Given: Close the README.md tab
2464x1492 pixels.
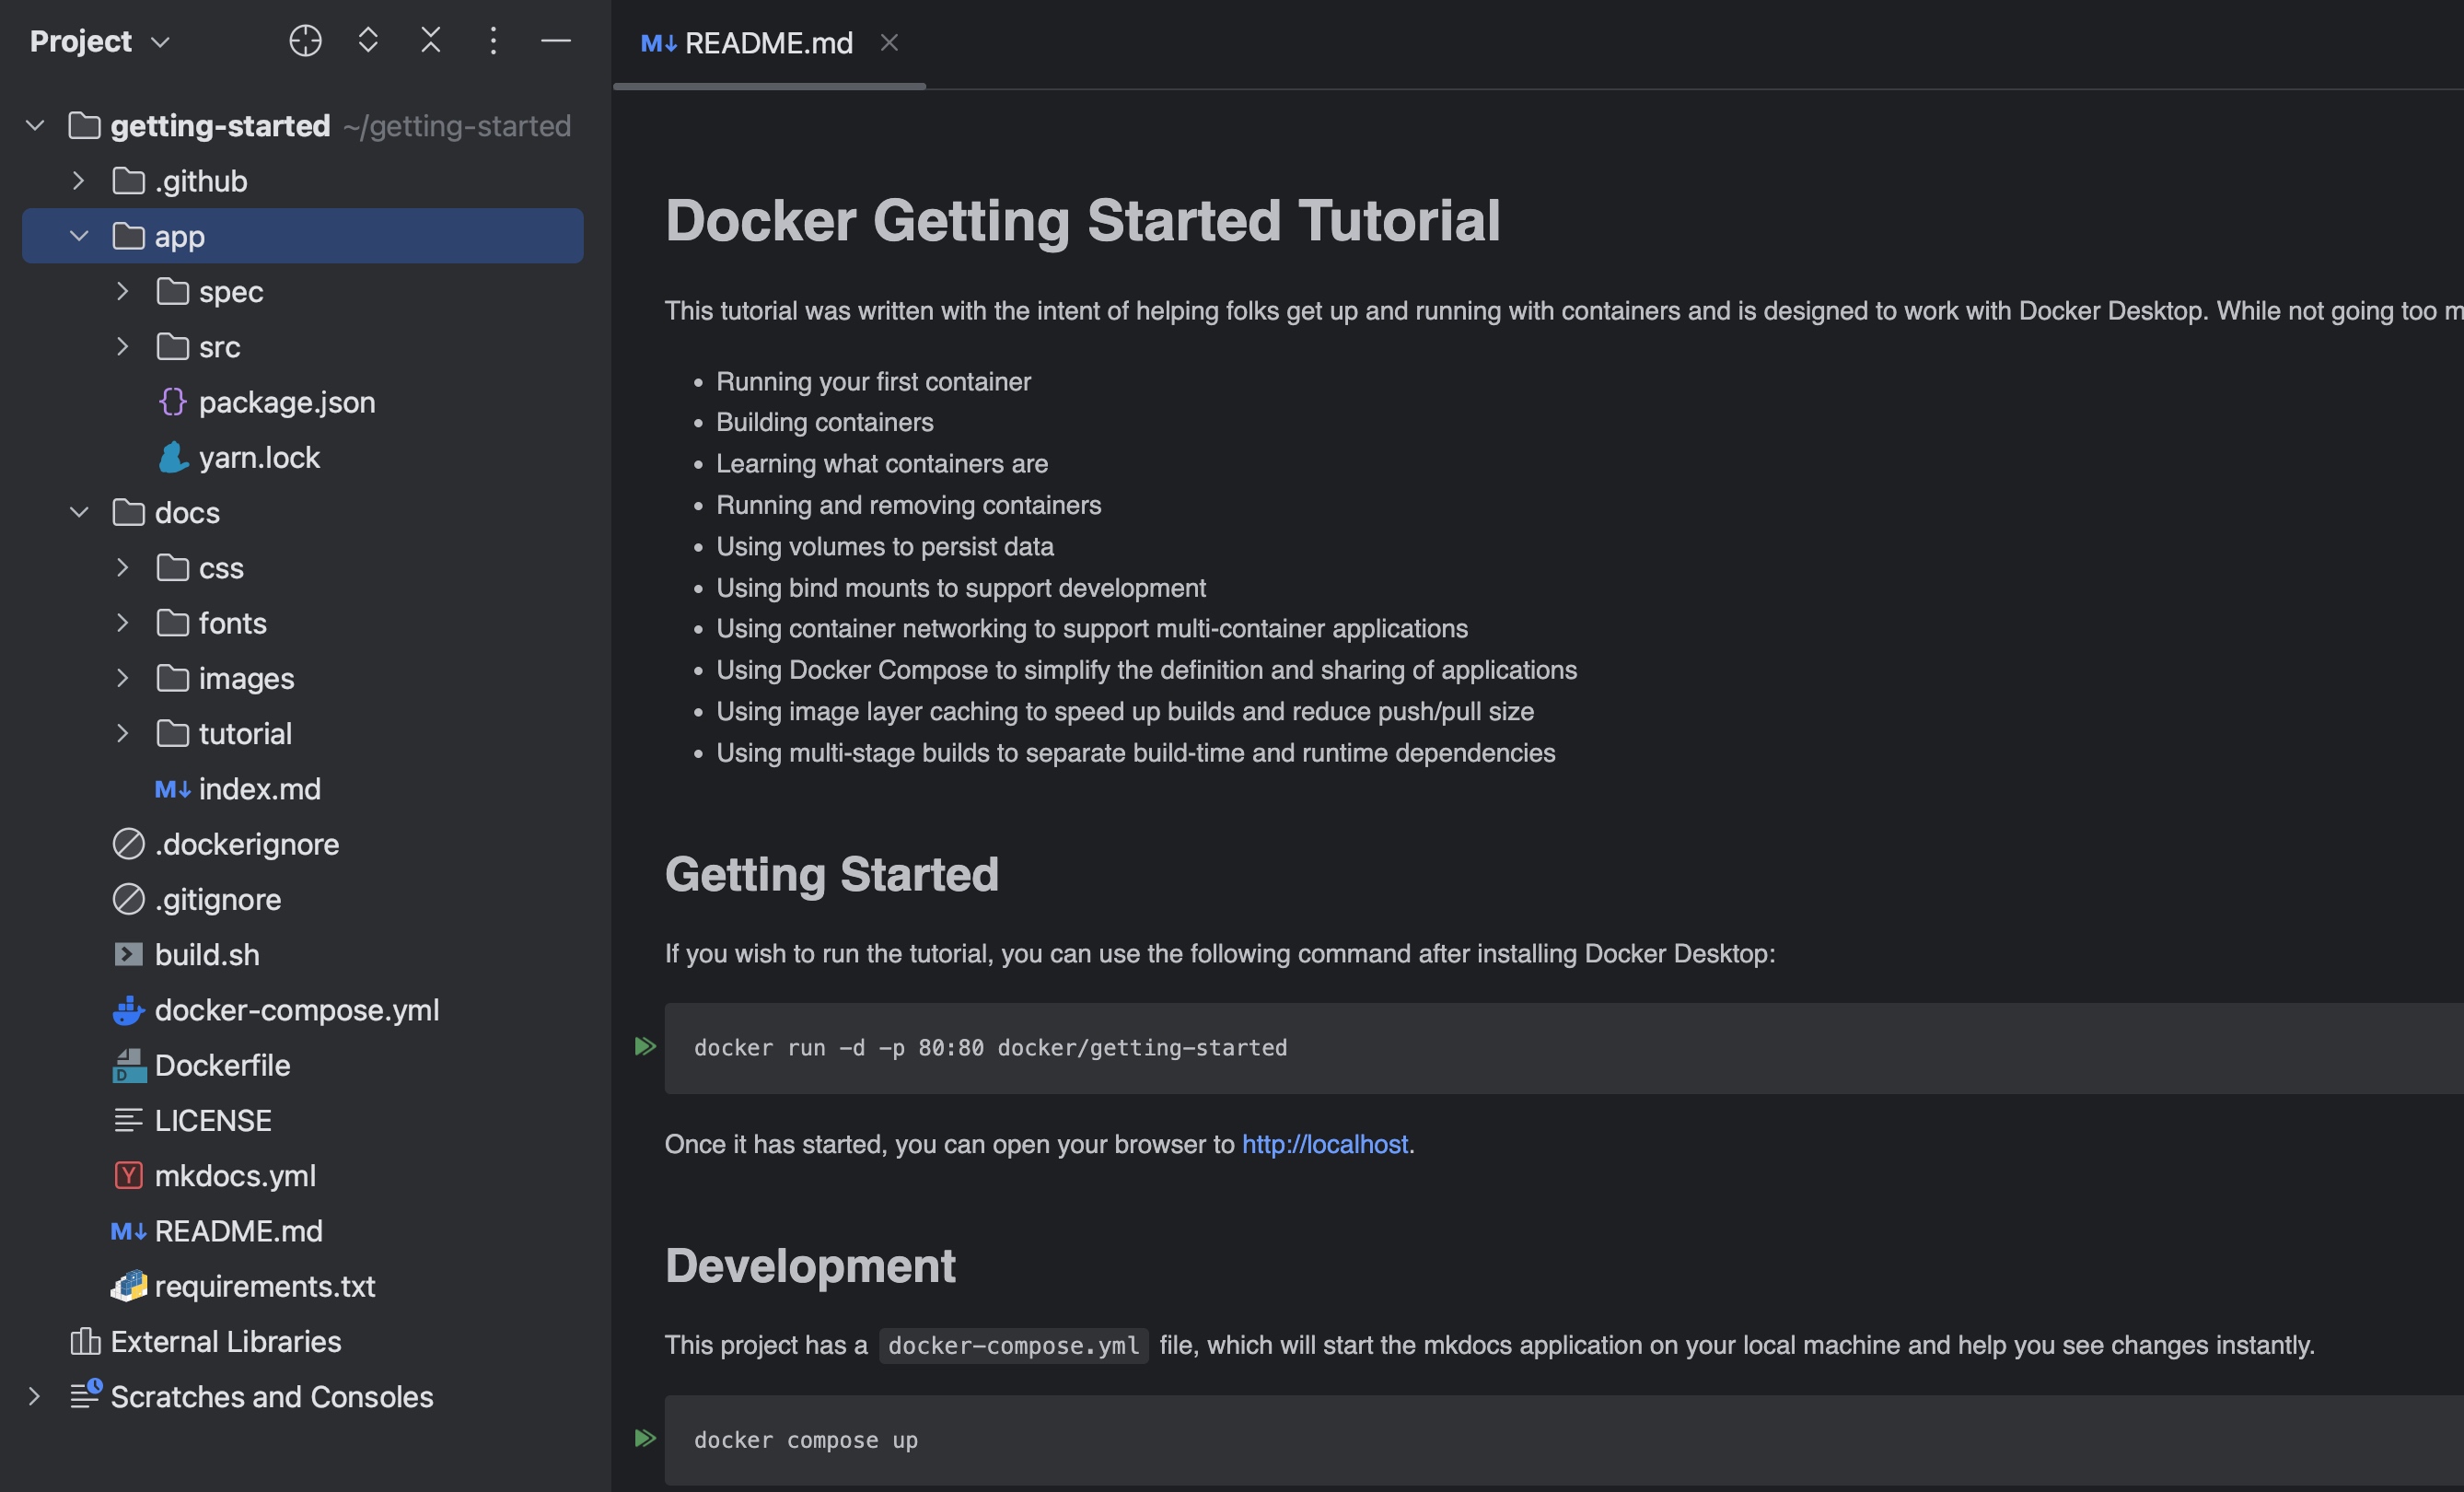Looking at the screenshot, I should pos(889,43).
